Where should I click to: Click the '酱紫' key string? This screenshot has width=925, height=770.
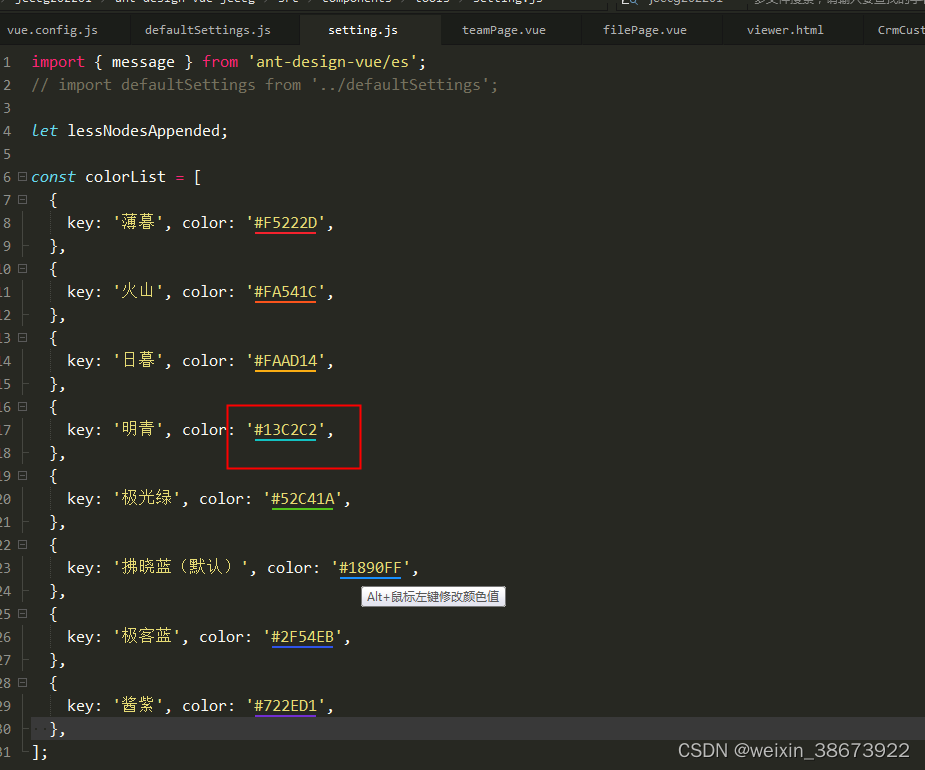(138, 706)
